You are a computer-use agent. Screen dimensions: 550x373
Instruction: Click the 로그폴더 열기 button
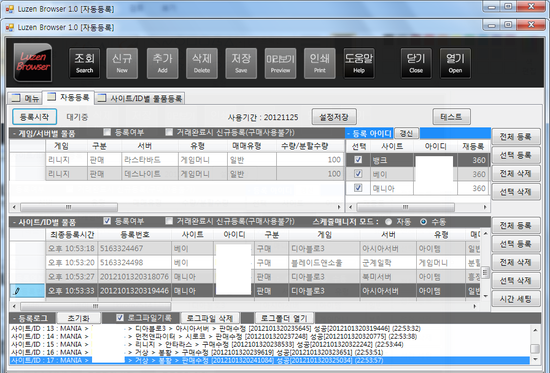(284, 318)
